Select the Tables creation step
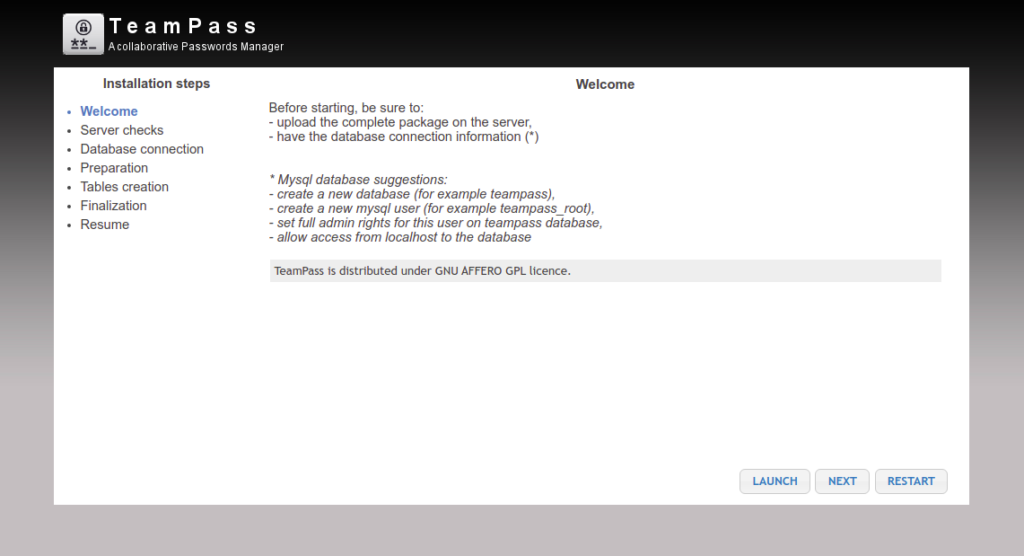Viewport: 1024px width, 556px height. pos(124,187)
